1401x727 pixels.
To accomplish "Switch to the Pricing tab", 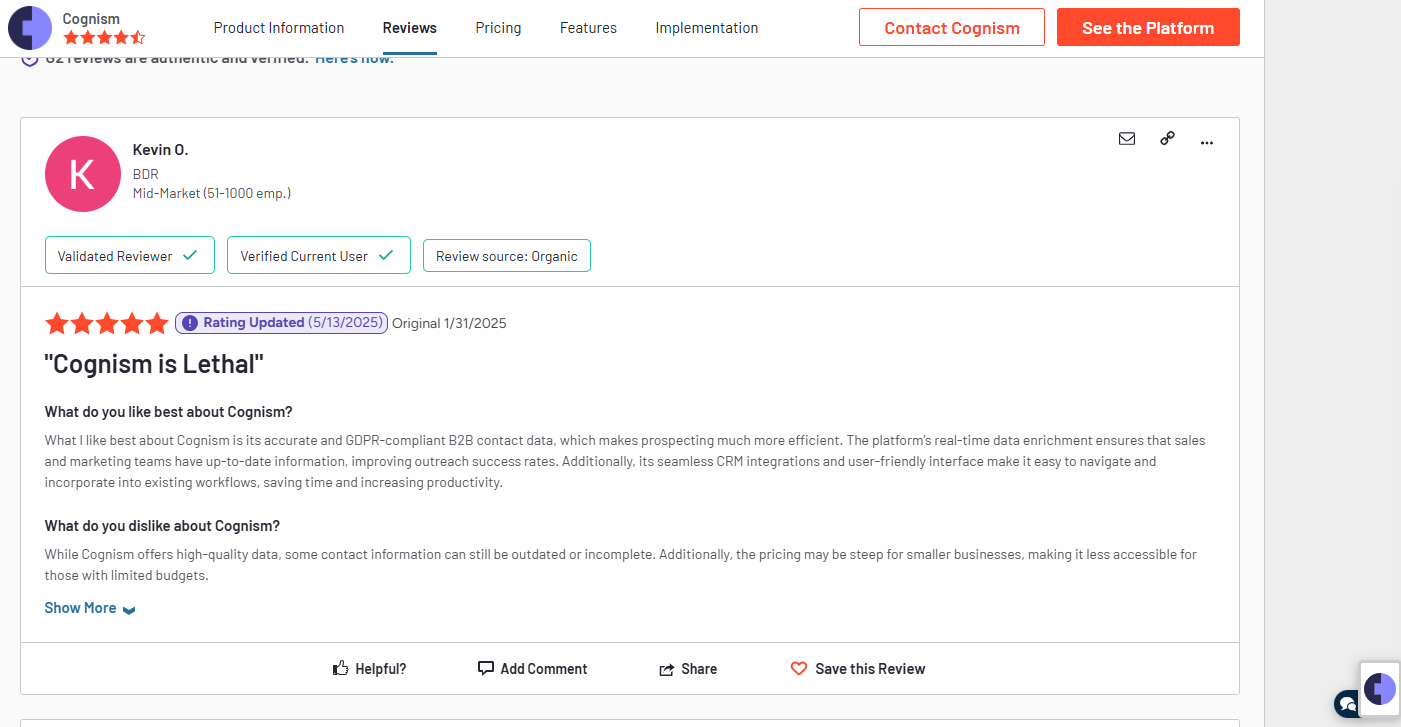I will pyautogui.click(x=498, y=28).
